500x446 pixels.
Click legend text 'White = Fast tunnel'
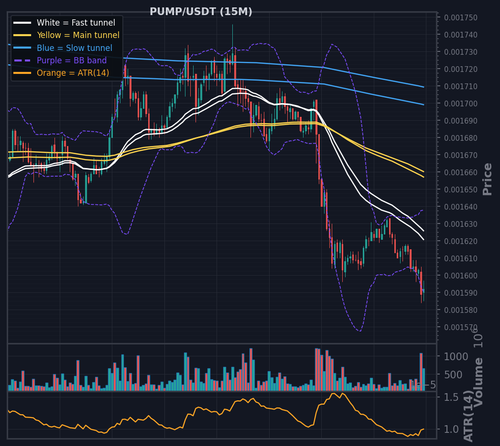pyautogui.click(x=76, y=23)
